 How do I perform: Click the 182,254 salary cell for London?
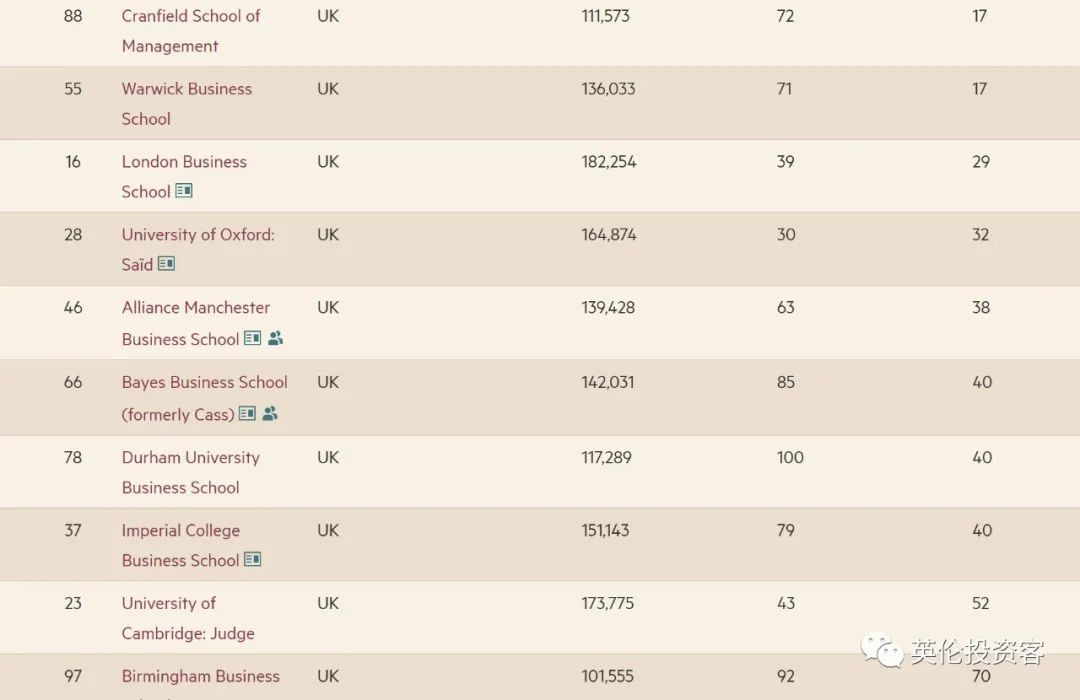click(x=609, y=162)
